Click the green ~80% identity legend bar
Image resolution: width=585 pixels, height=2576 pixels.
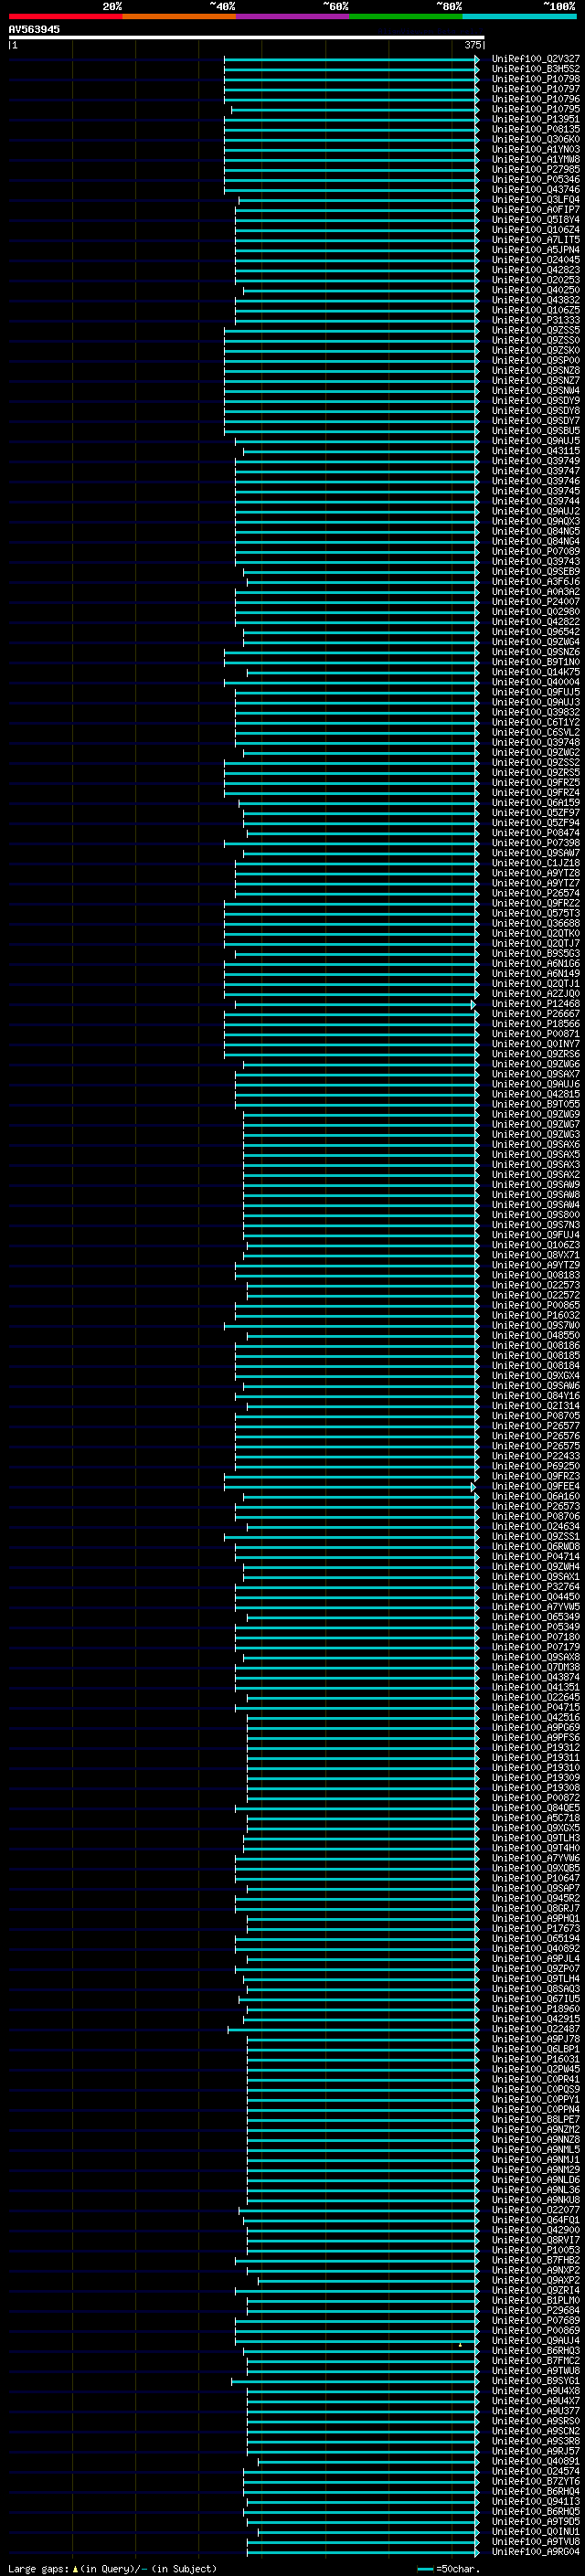click(406, 16)
